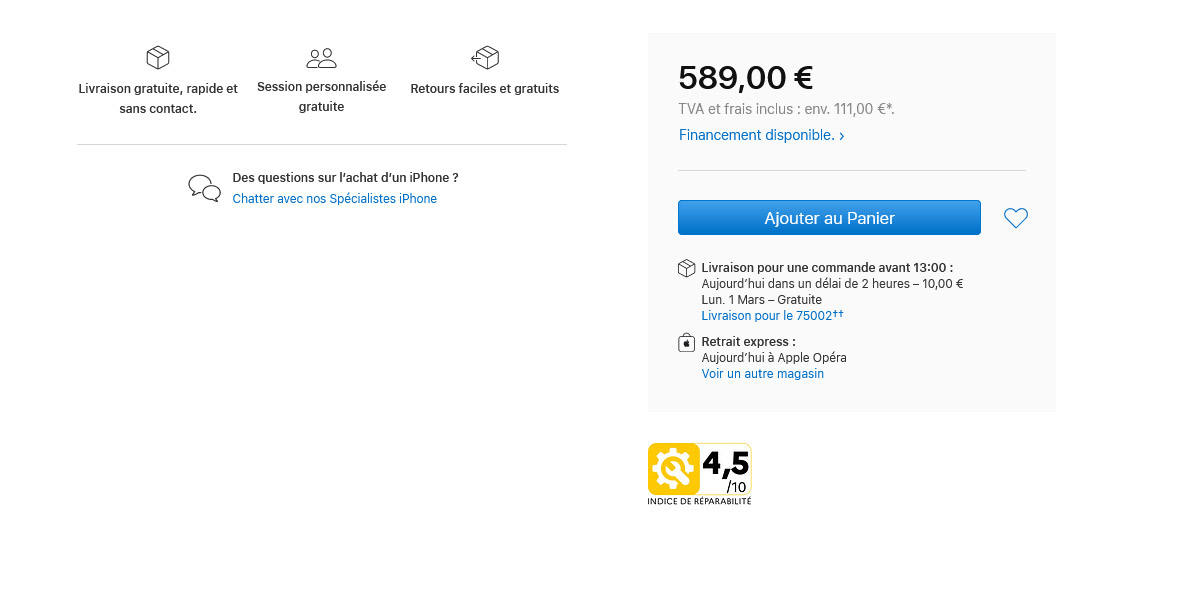The height and width of the screenshot is (600, 1200).
Task: Choose Voir un autre magasin link
Action: [x=762, y=374]
